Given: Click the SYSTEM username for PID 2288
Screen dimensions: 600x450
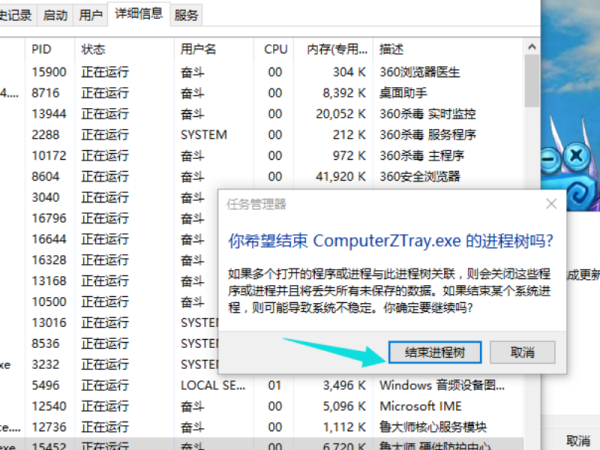Looking at the screenshot, I should [204, 135].
